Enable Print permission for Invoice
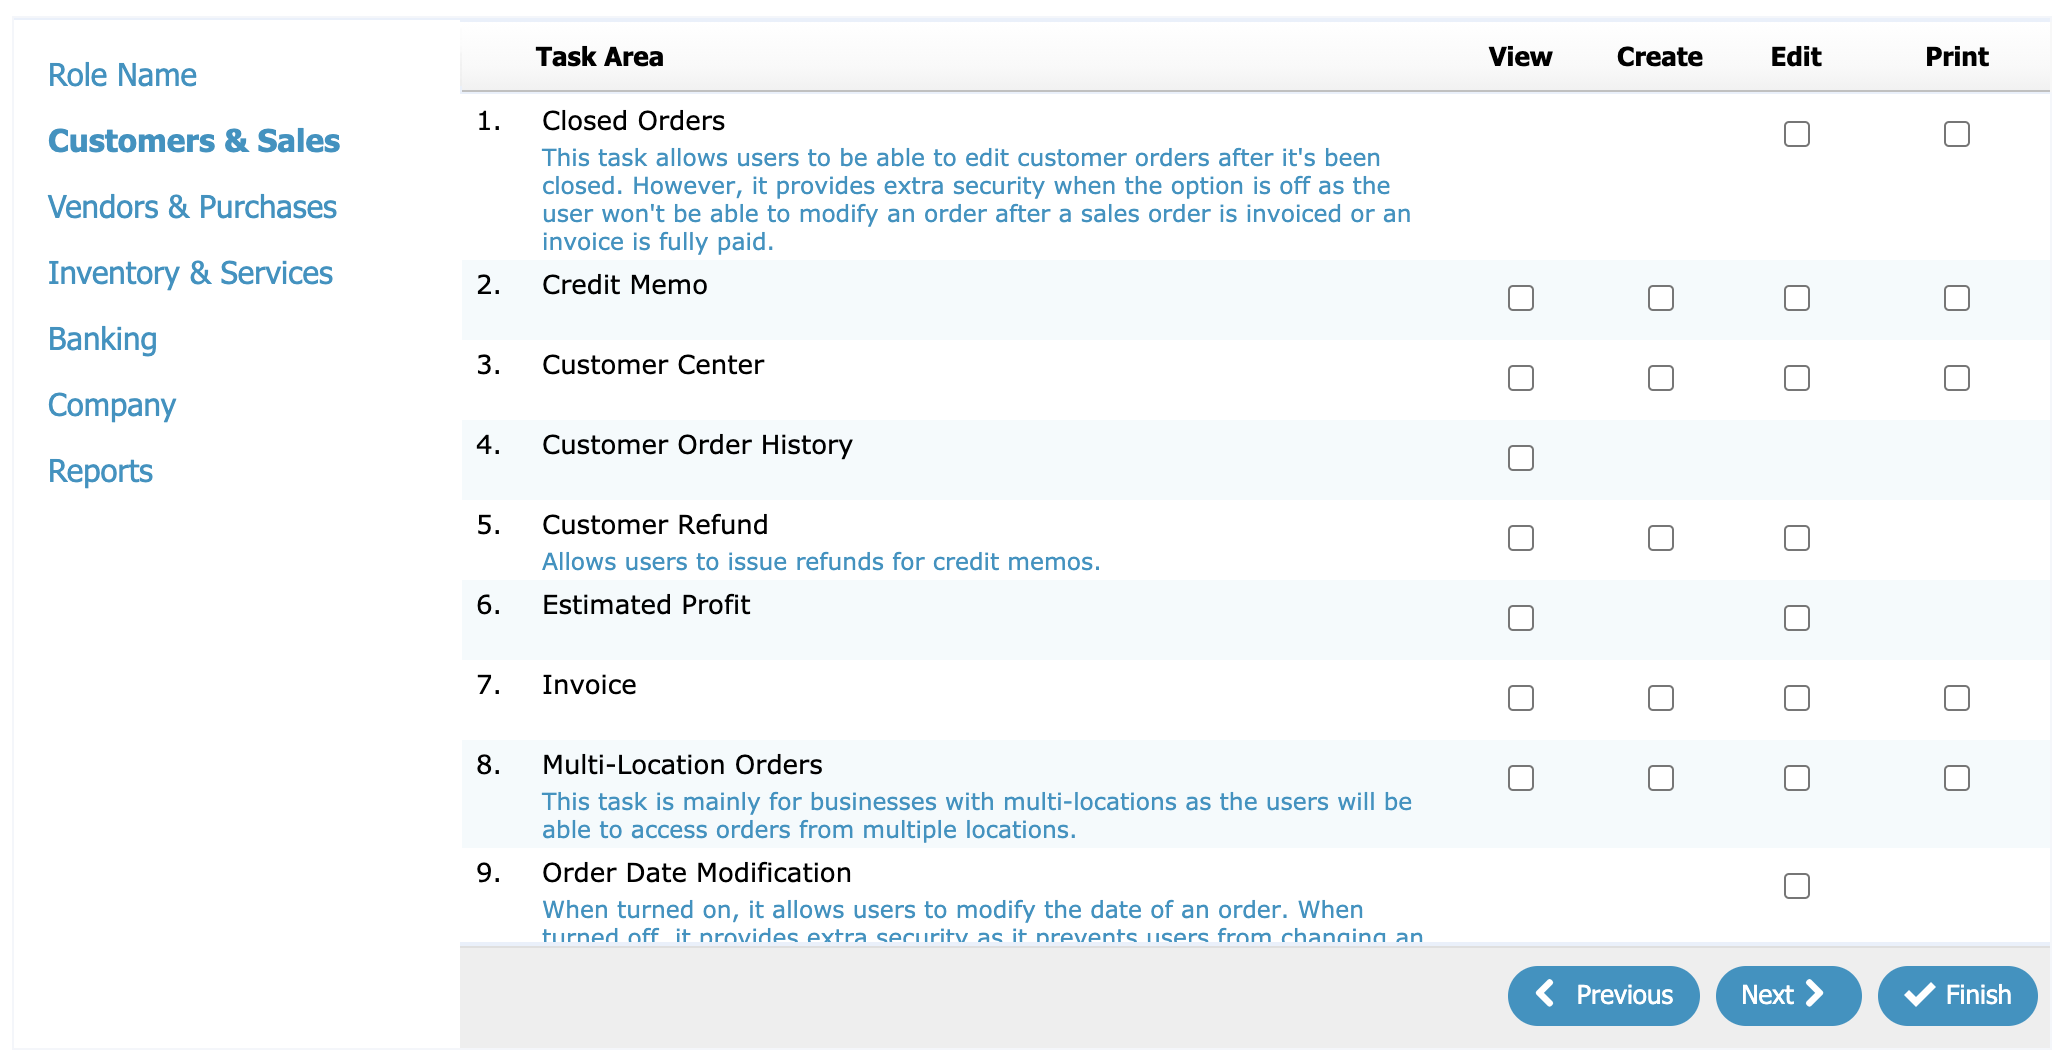Screen dimensions: 2062x1064 pyautogui.click(x=1956, y=698)
